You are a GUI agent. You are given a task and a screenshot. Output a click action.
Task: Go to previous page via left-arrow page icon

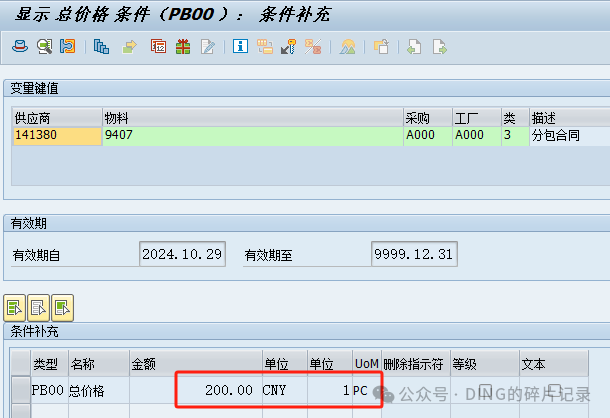click(414, 47)
